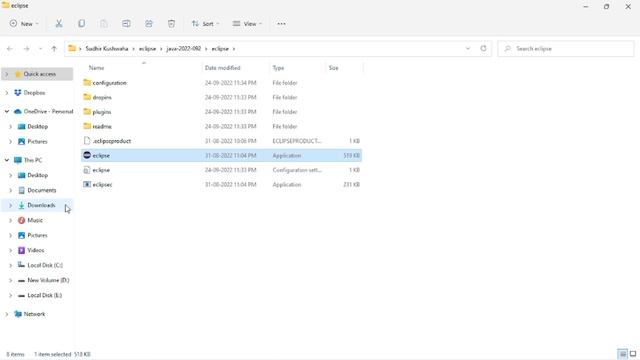Open the Sort dropdown
The width and height of the screenshot is (640, 360).
coord(205,24)
